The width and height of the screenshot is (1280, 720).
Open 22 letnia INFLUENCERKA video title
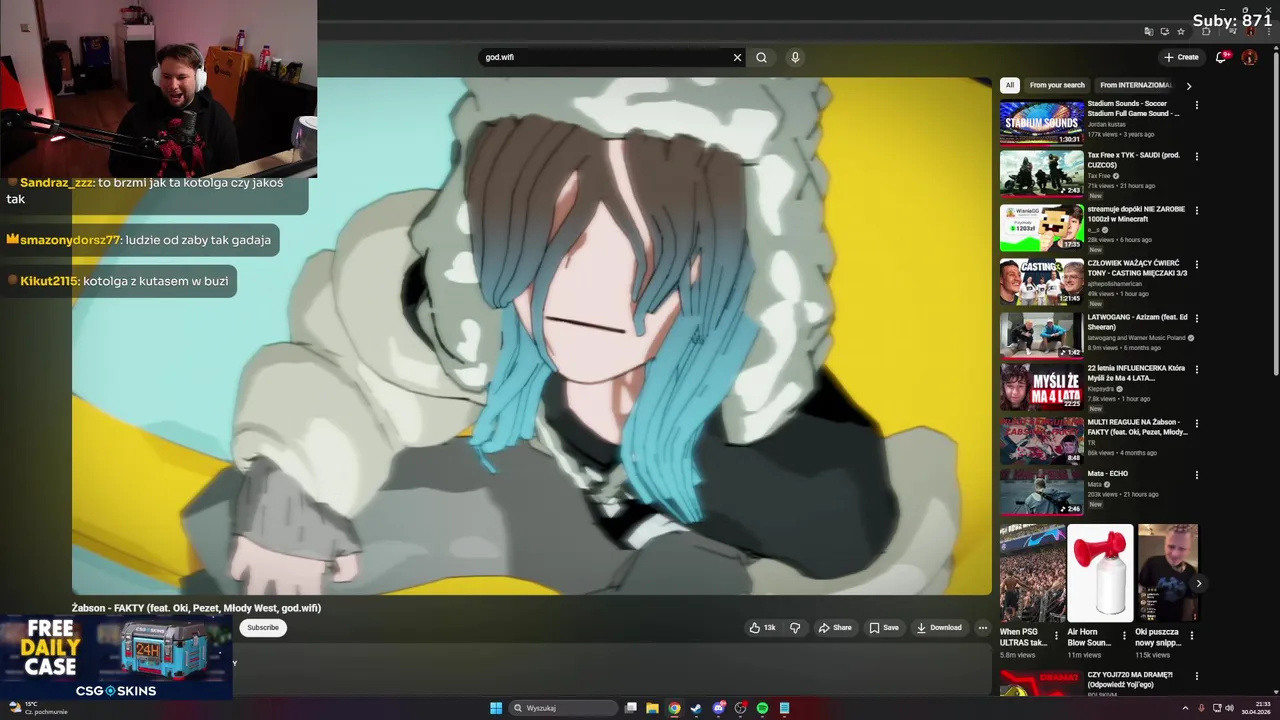[1136, 373]
